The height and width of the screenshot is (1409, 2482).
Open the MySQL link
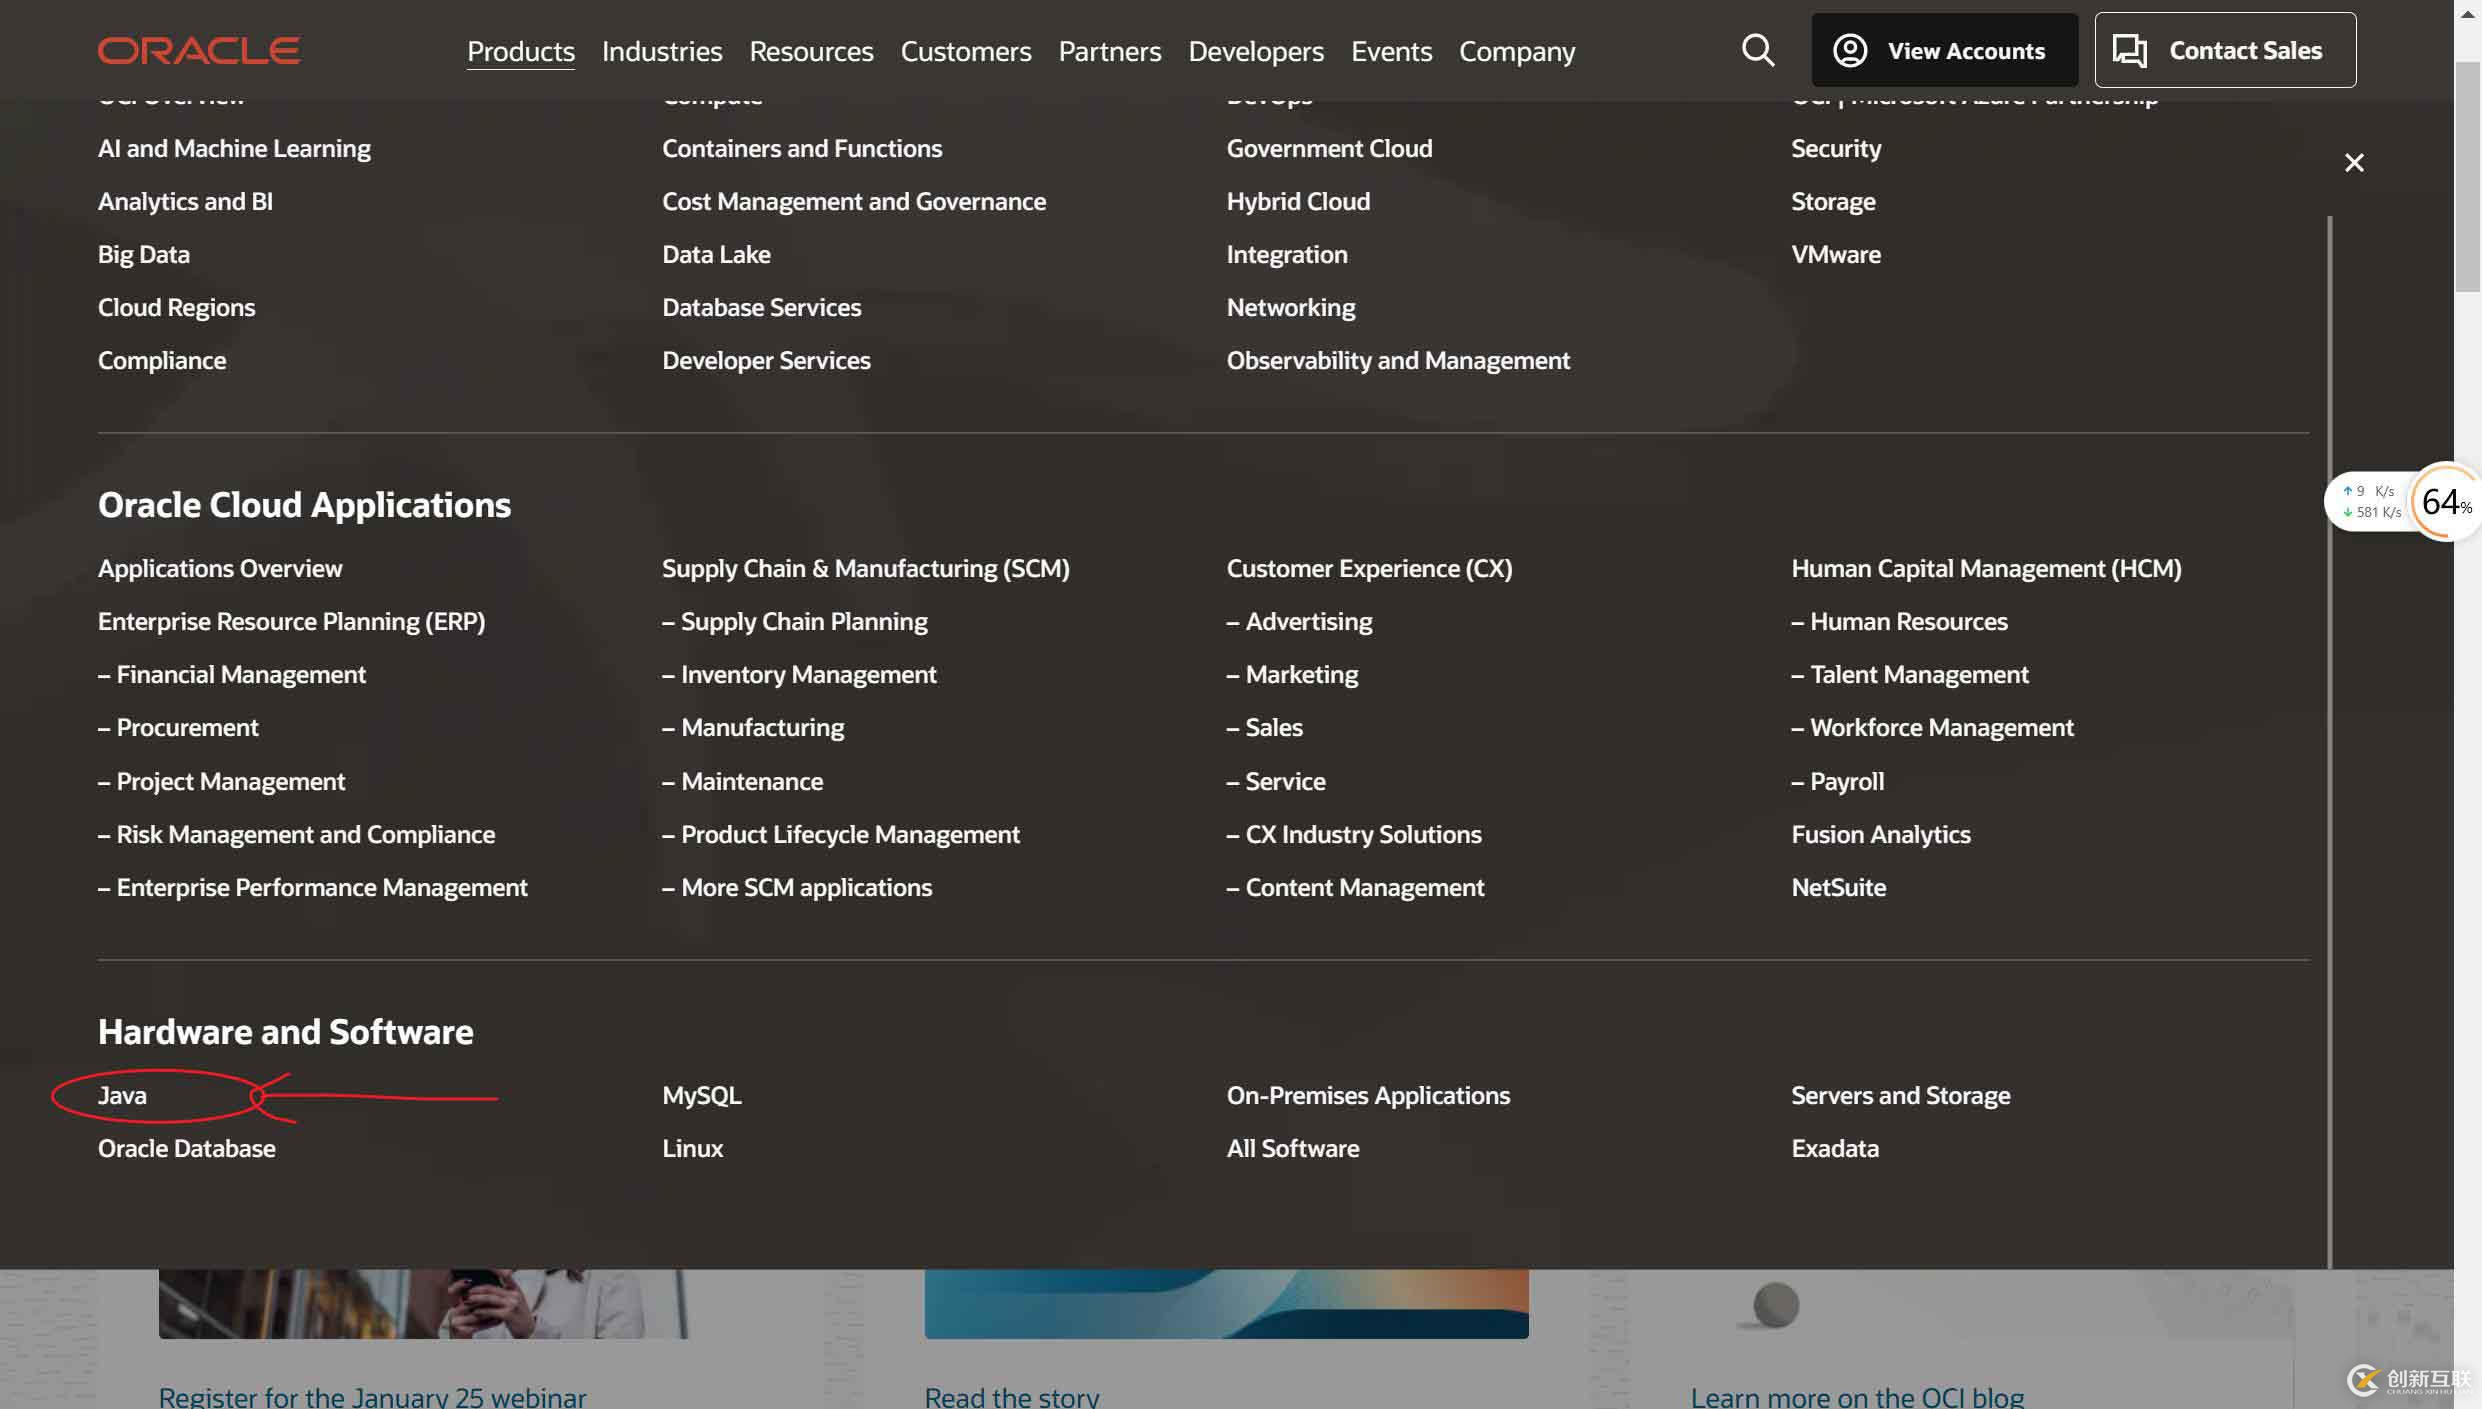click(x=701, y=1095)
